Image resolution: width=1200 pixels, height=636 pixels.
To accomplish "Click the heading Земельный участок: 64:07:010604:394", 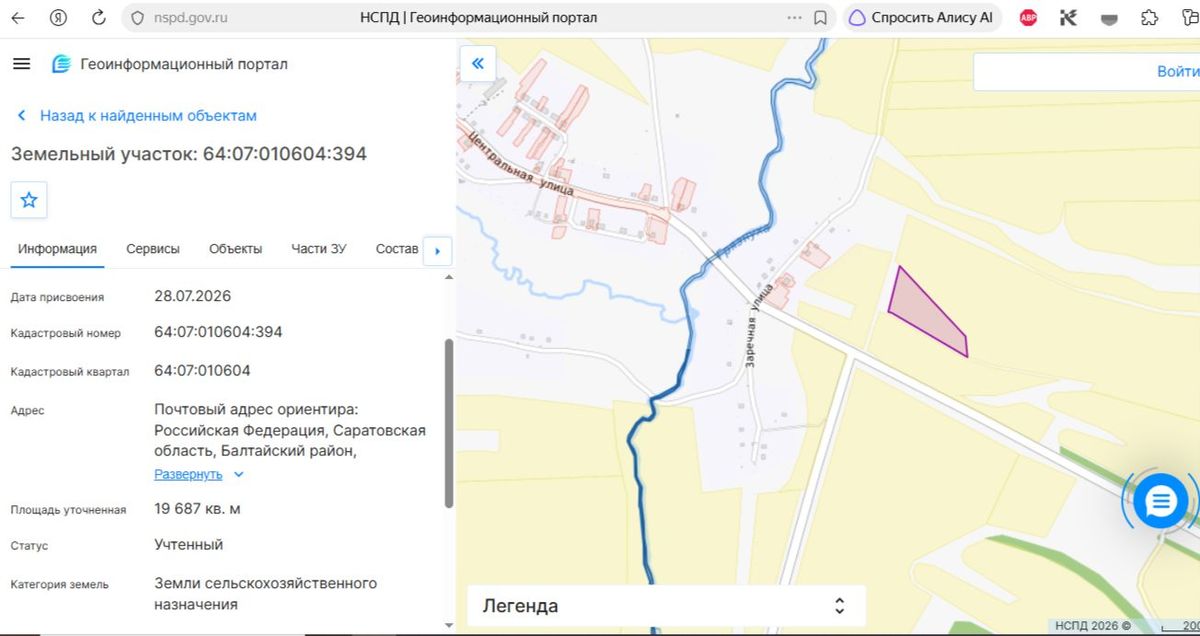I will point(189,154).
